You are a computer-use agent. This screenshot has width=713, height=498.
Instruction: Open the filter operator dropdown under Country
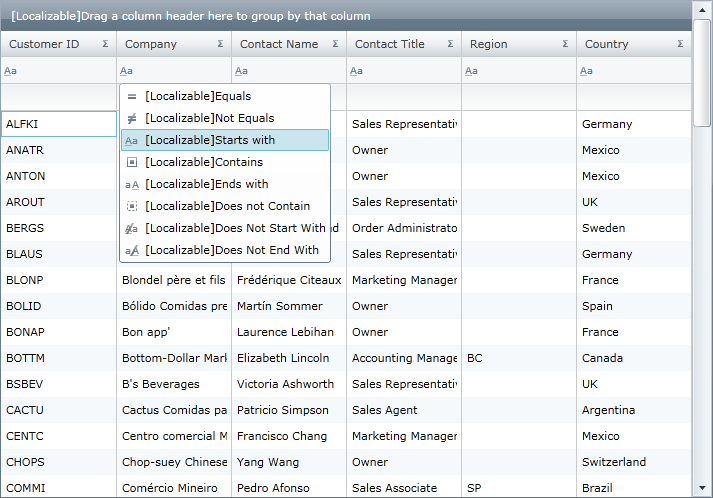[586, 71]
